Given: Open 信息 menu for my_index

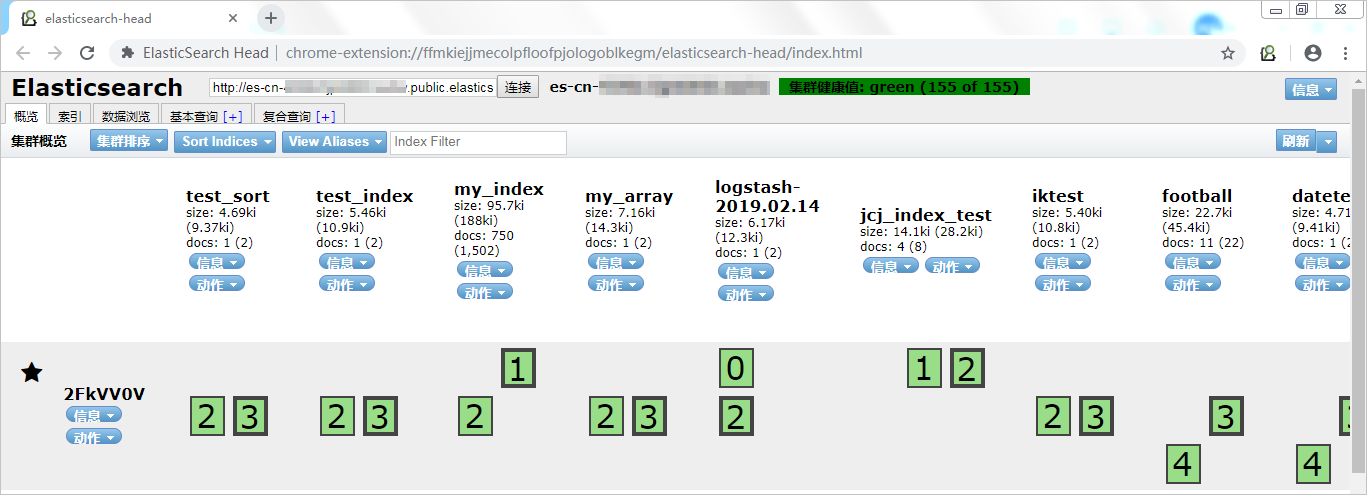Looking at the screenshot, I should 485,270.
